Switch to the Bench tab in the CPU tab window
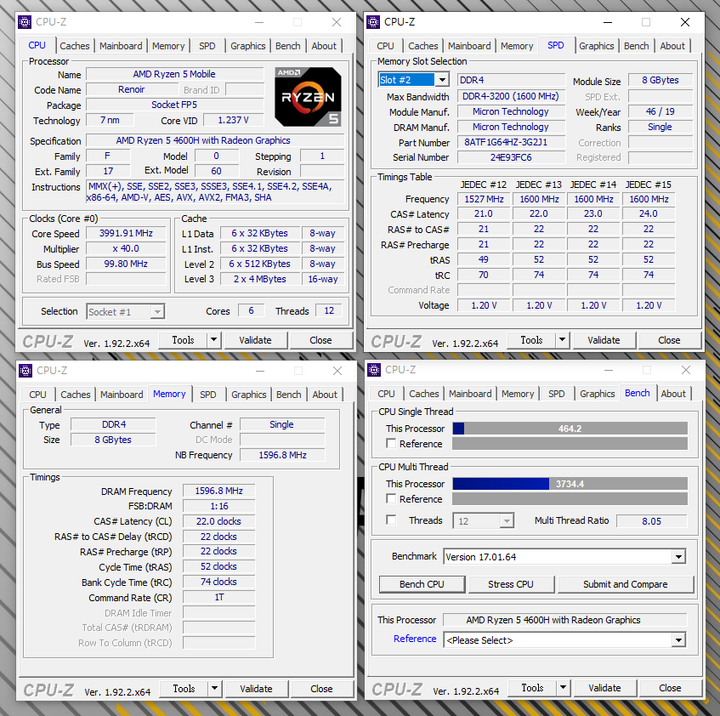The width and height of the screenshot is (720, 716). tap(288, 46)
